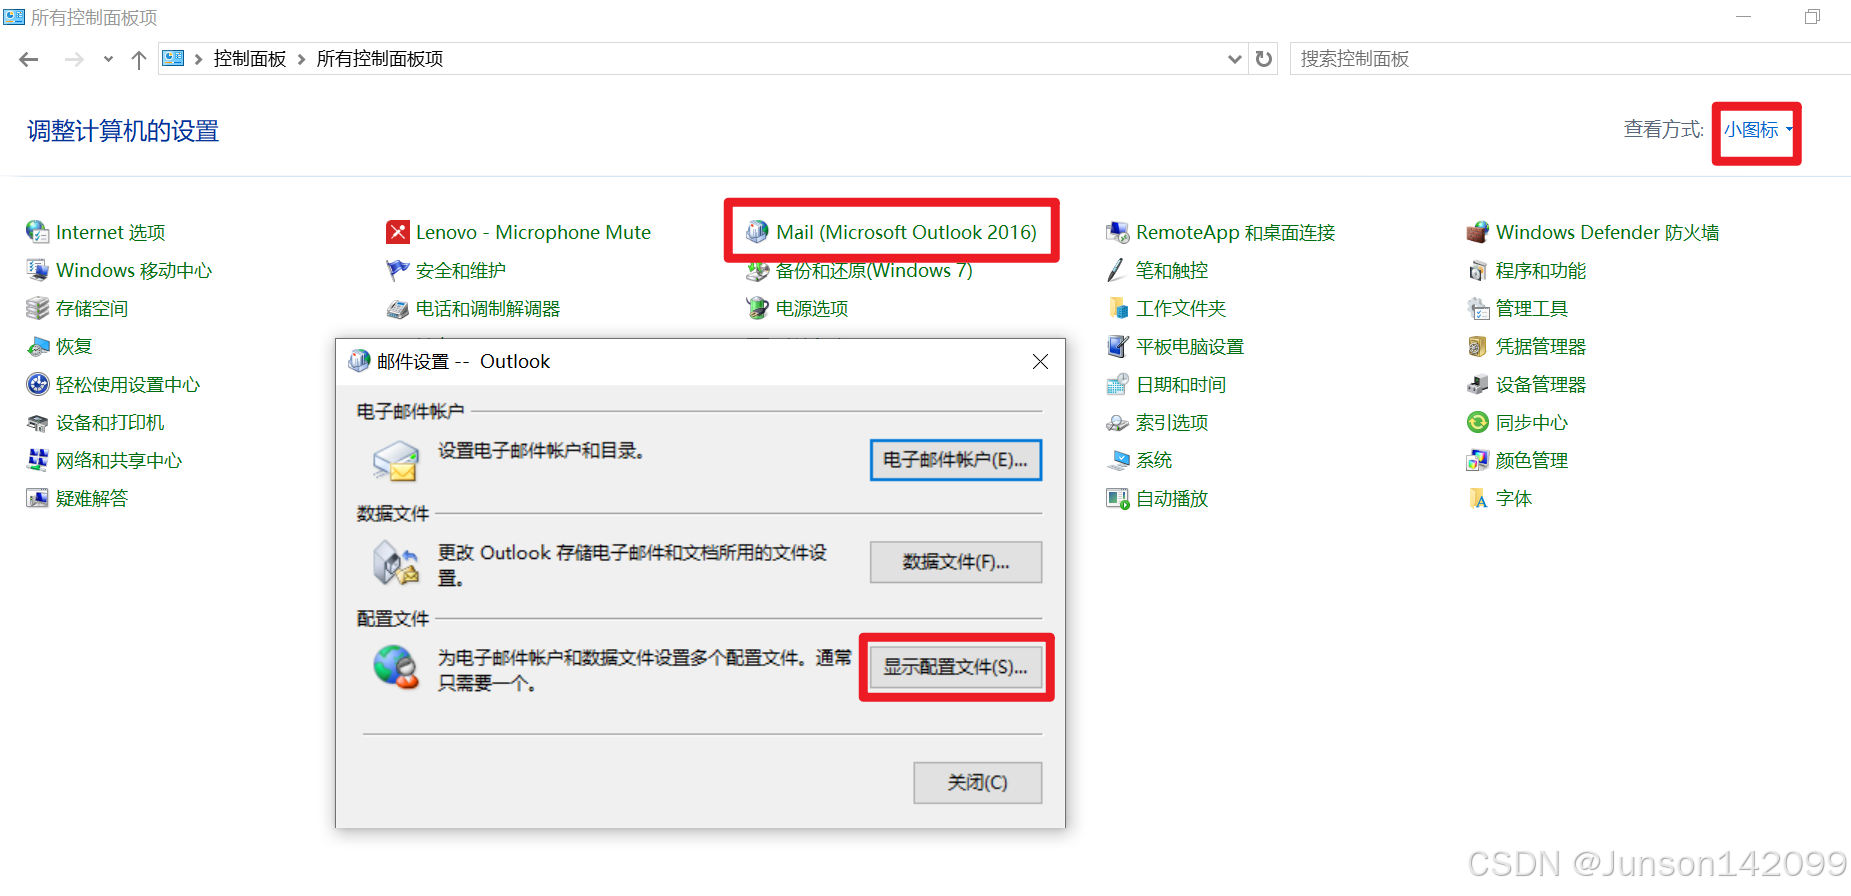Viewport: 1851px width, 896px height.
Task: Click the 电源选项 text link
Action: coord(812,308)
